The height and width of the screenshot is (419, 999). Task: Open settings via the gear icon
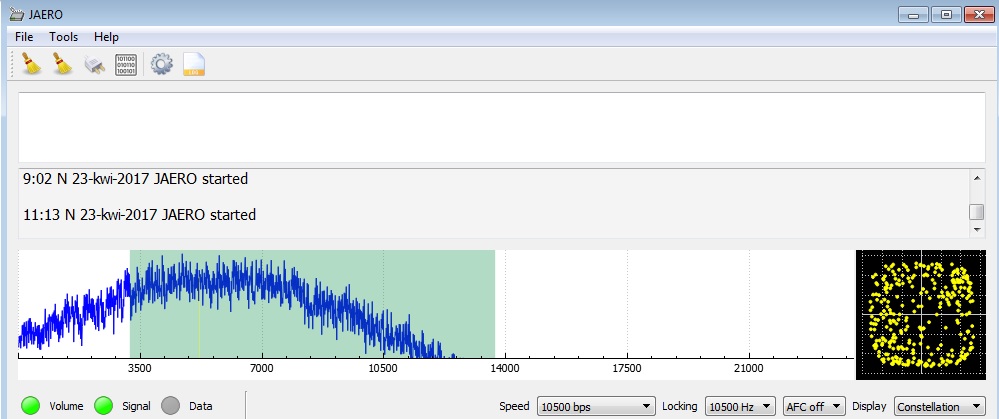pos(161,64)
